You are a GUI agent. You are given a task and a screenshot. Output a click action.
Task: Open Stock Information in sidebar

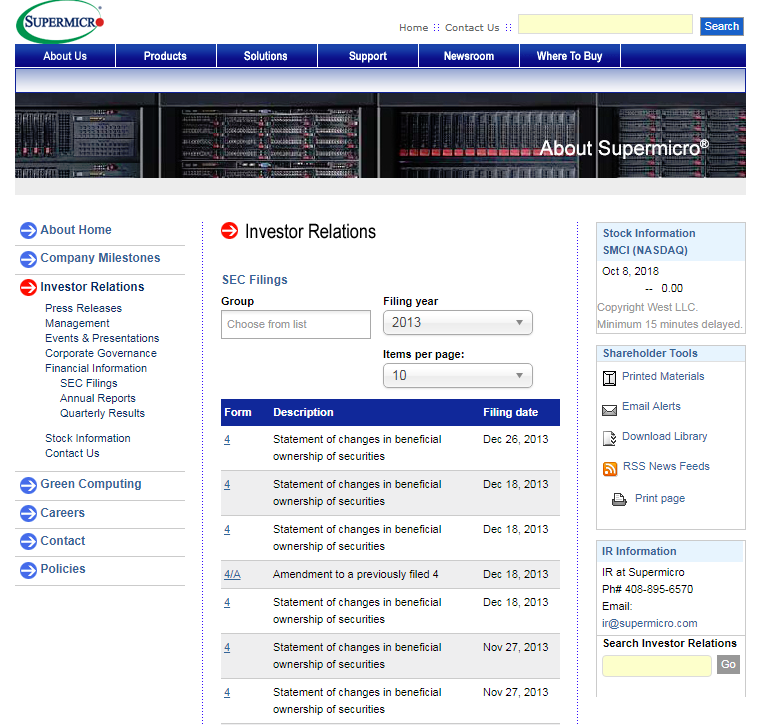click(88, 438)
